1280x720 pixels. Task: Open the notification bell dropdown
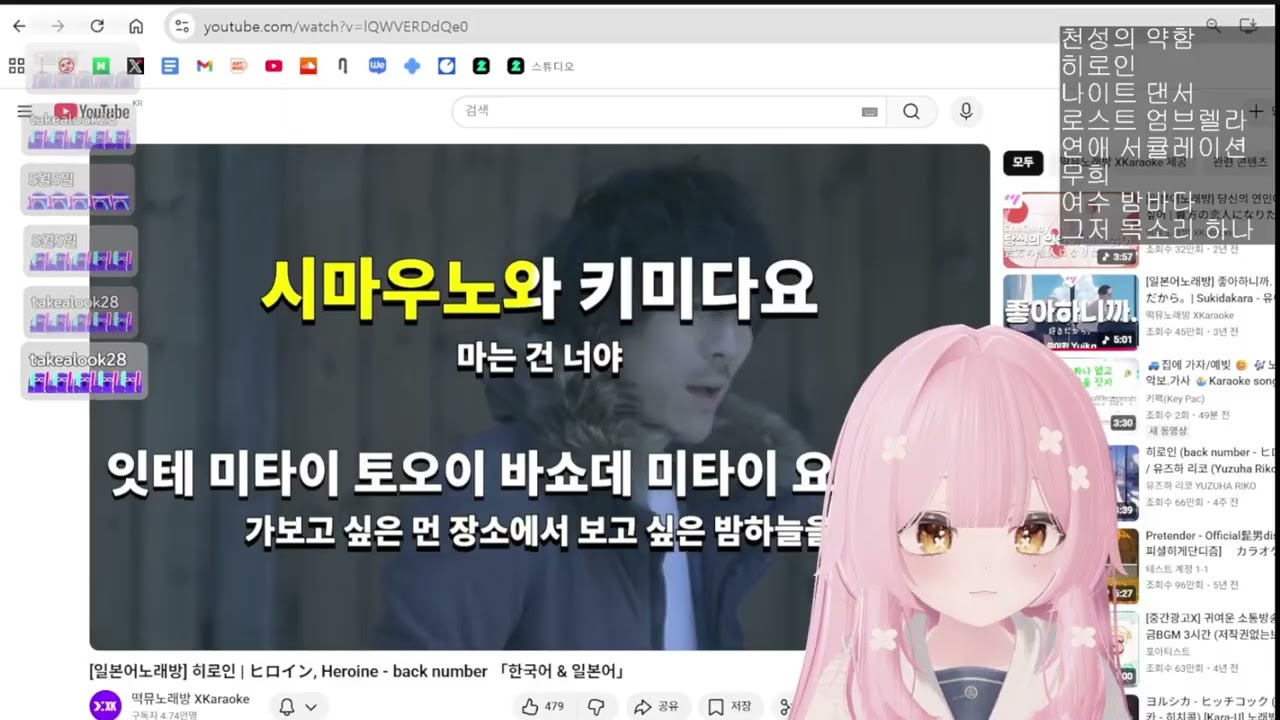pyautogui.click(x=298, y=707)
